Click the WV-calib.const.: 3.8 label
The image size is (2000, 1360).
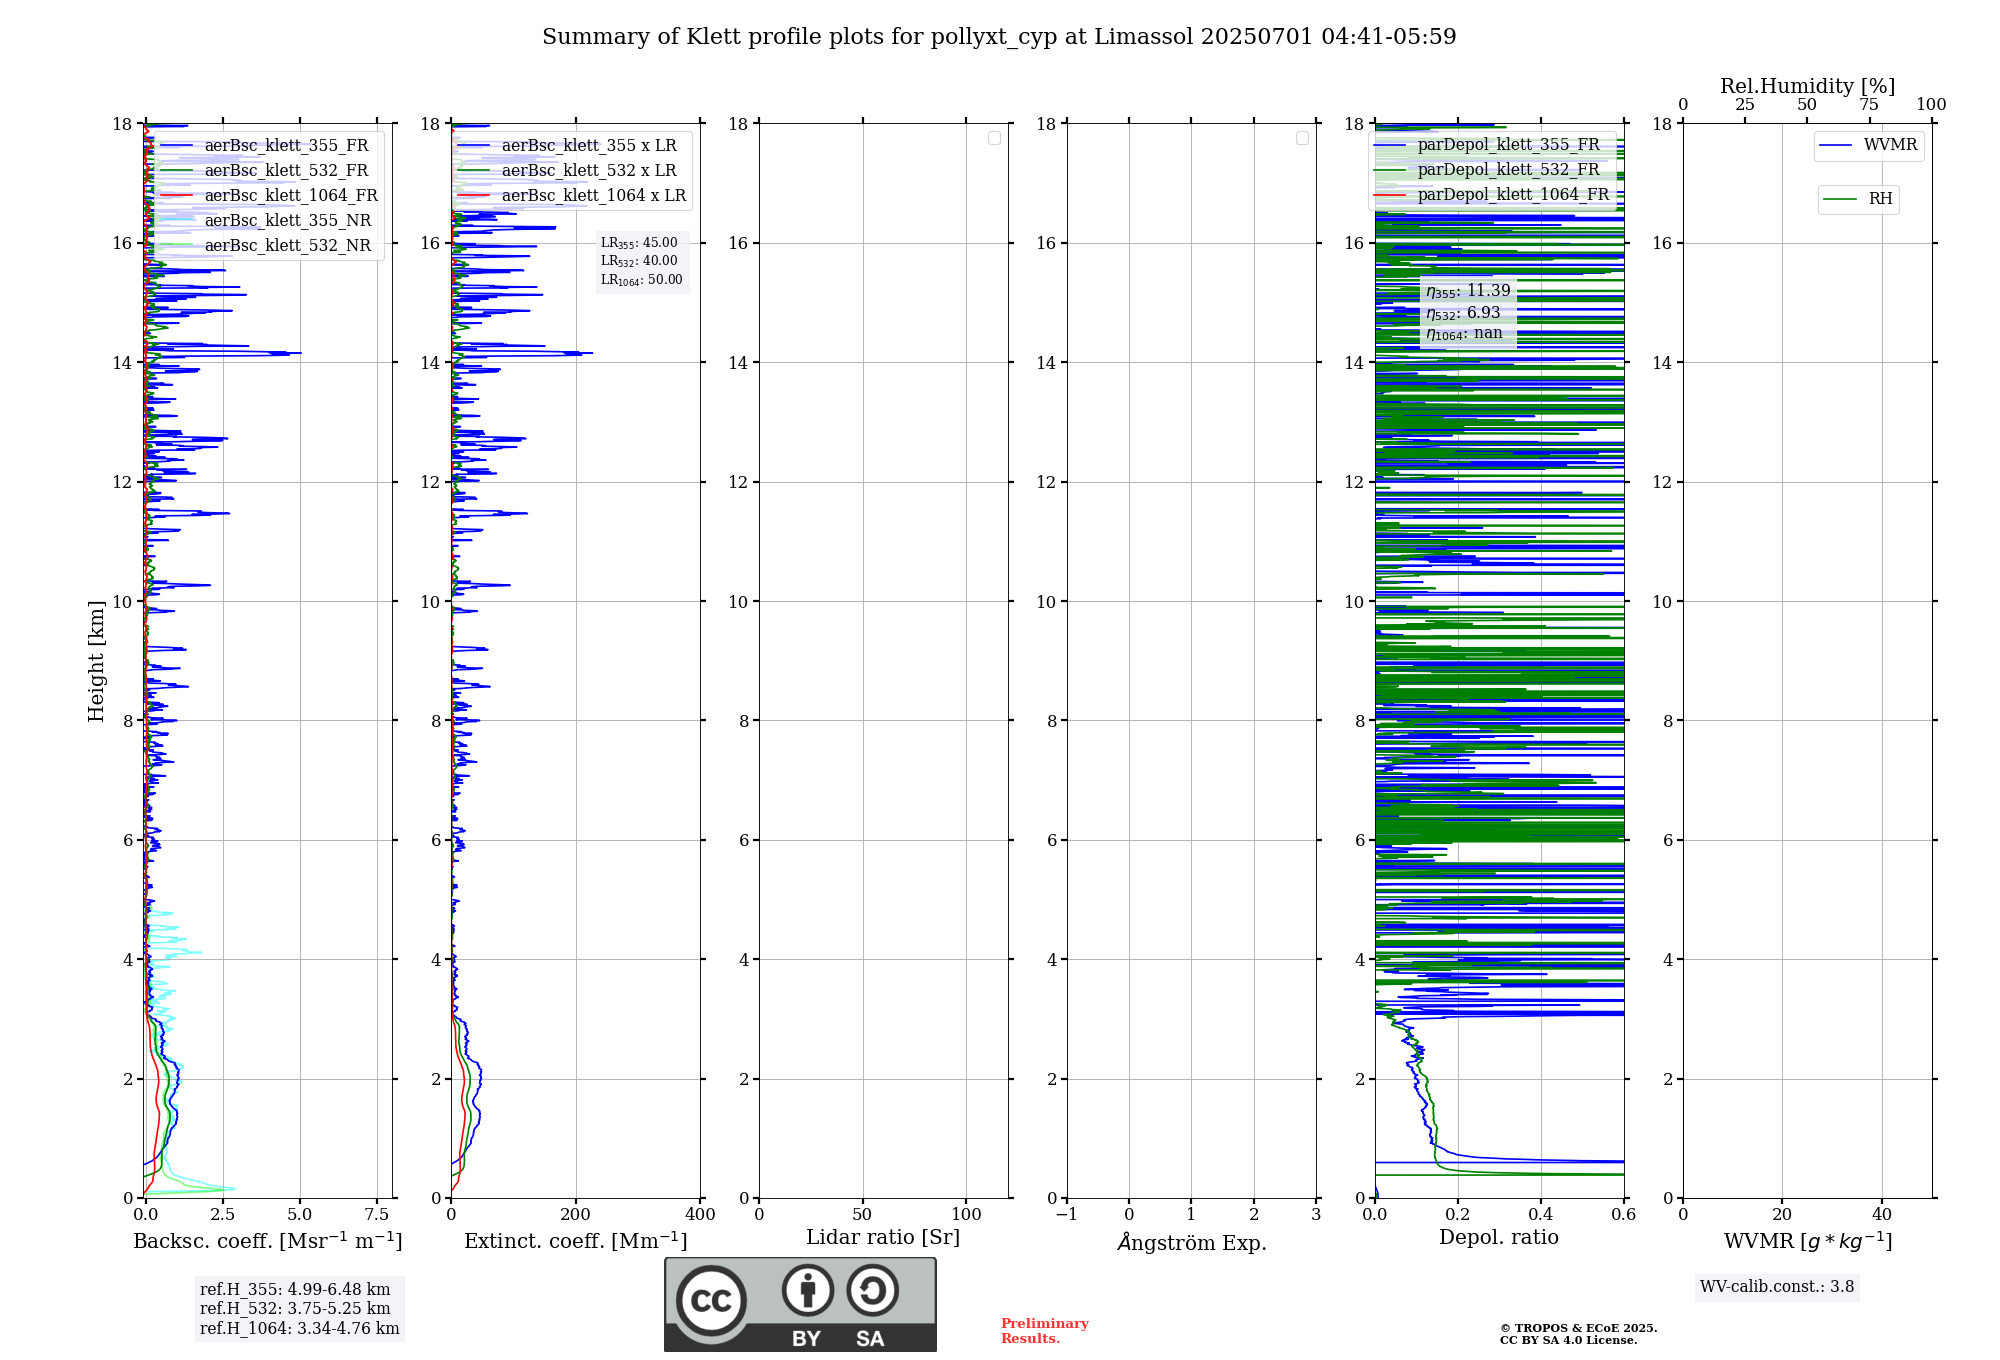pos(1777,1287)
